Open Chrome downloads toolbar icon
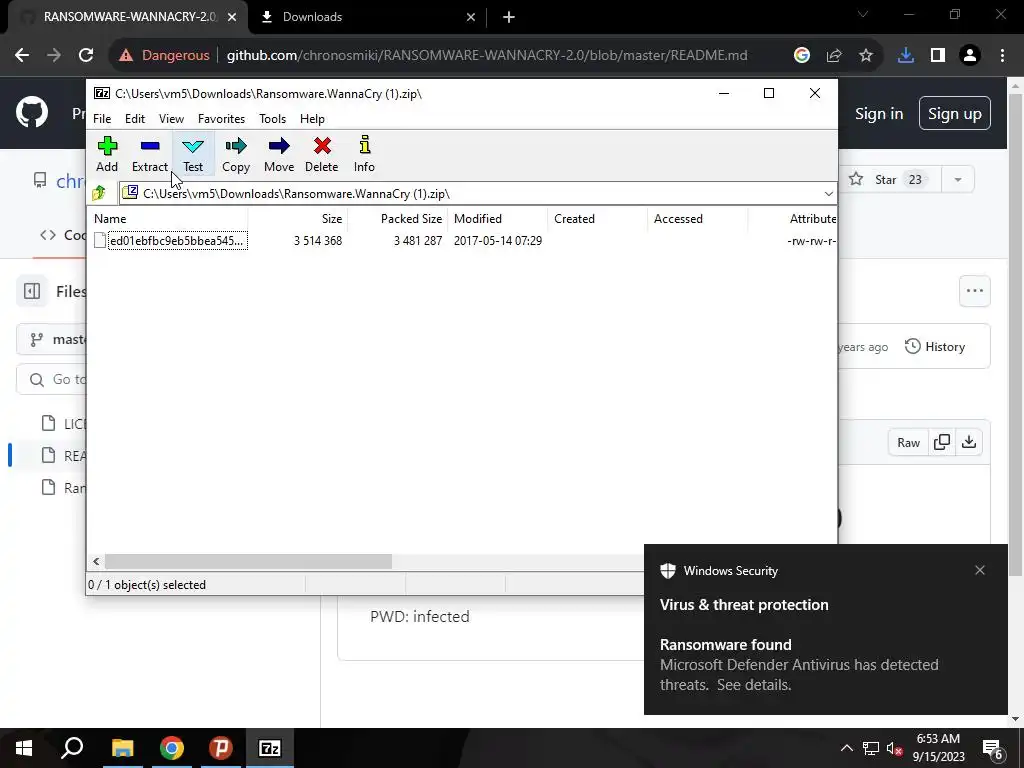This screenshot has width=1024, height=768. click(x=906, y=56)
